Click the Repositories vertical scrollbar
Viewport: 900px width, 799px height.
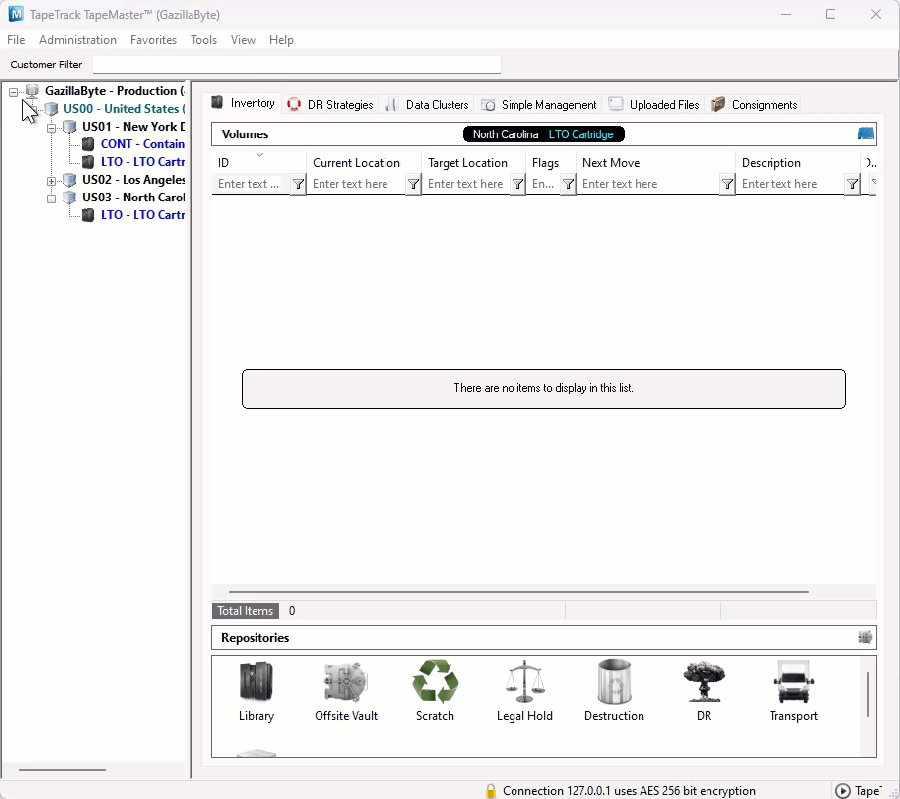pos(868,695)
